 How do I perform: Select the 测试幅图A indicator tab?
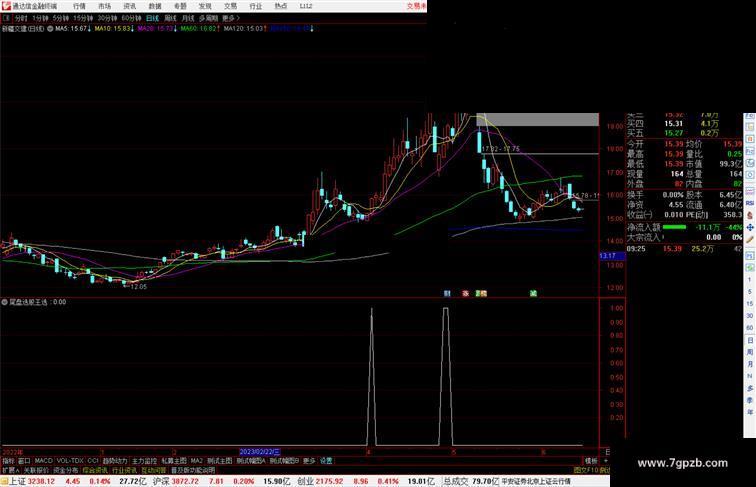tap(251, 461)
